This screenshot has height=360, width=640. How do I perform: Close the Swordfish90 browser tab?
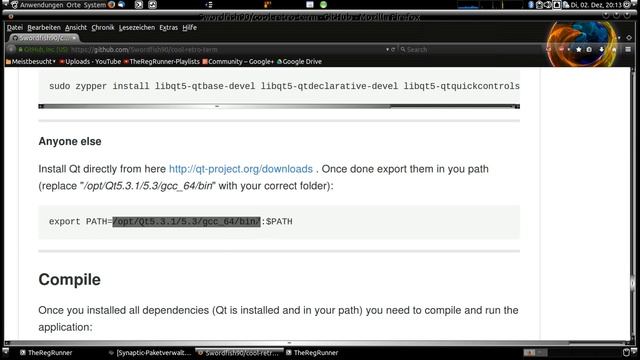74,38
